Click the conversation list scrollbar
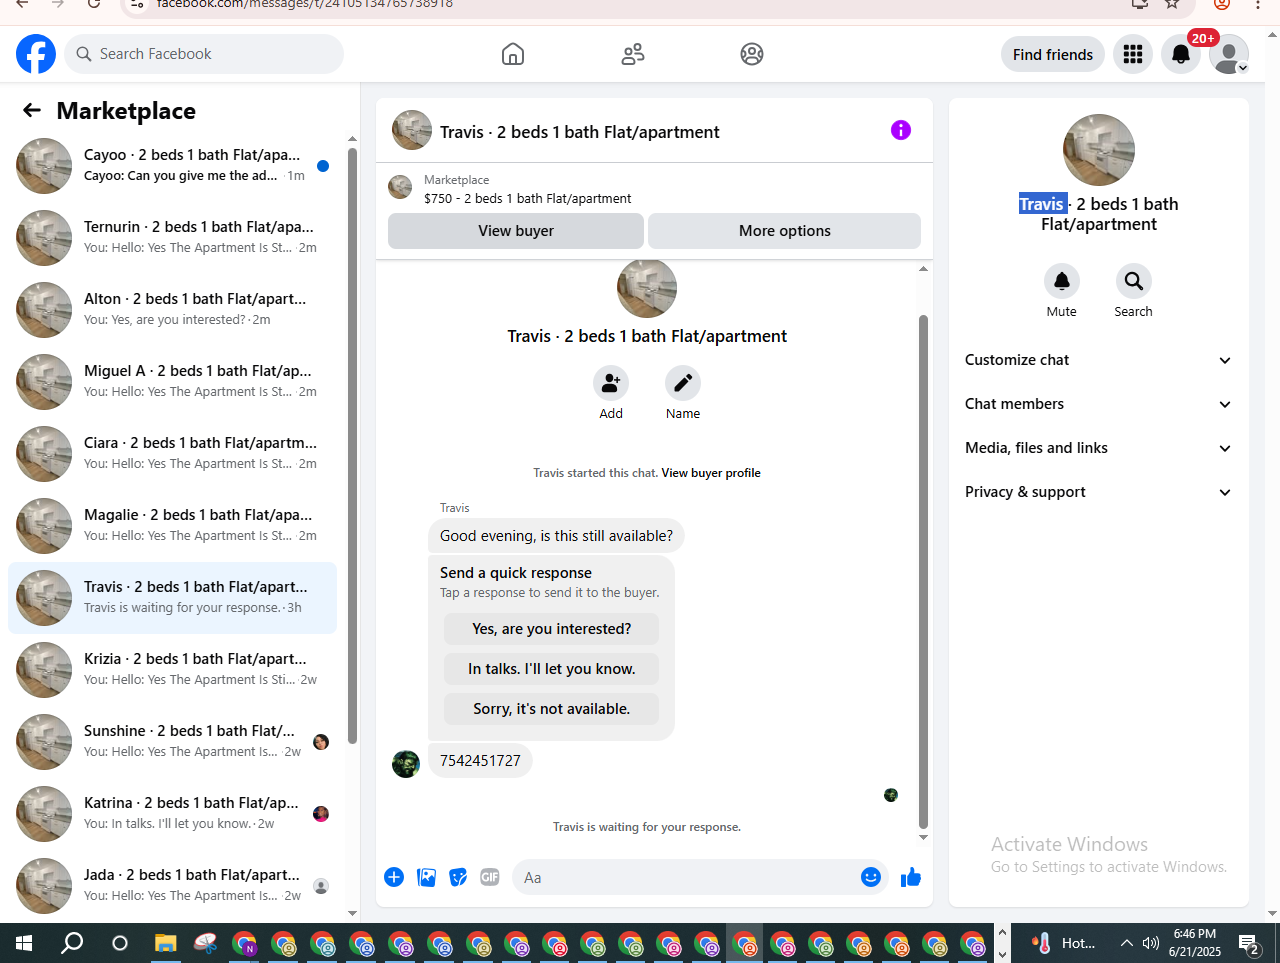Image resolution: width=1280 pixels, height=963 pixels. point(352,445)
